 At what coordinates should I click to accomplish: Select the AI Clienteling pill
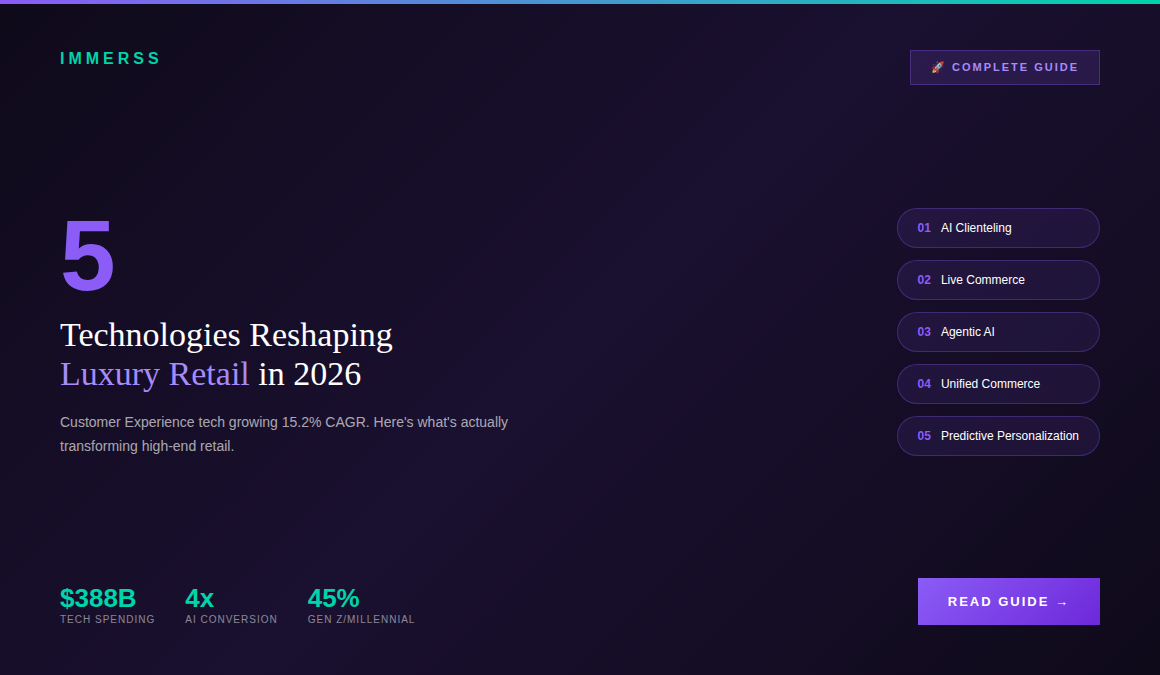pyautogui.click(x=997, y=228)
